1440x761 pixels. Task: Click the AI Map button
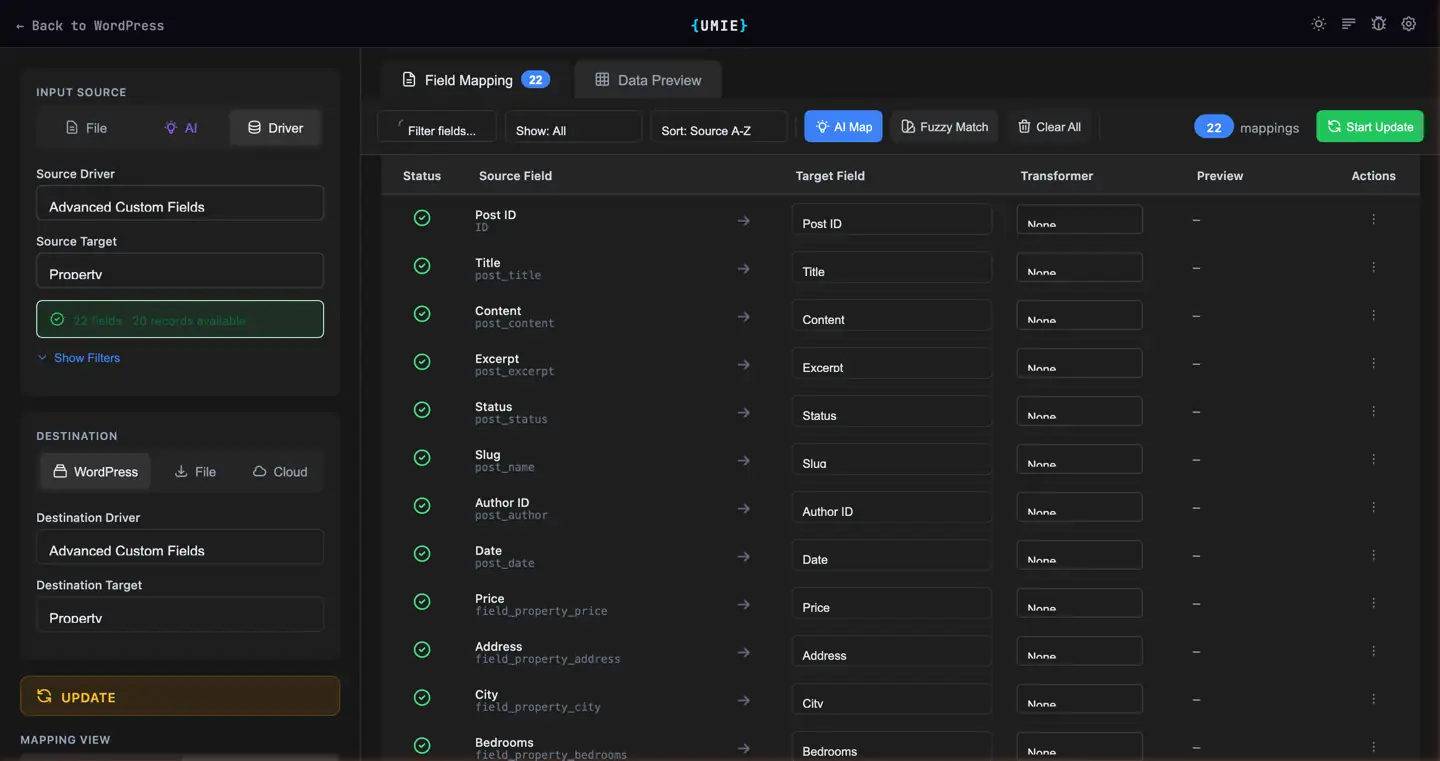(844, 127)
